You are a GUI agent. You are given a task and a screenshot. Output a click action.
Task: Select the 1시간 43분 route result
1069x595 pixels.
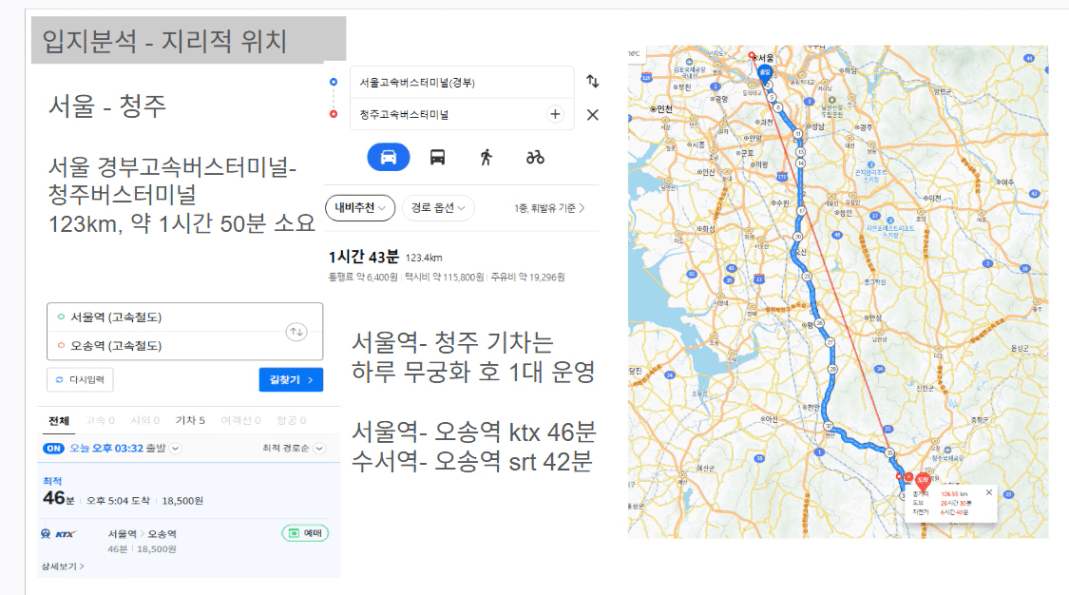363,257
